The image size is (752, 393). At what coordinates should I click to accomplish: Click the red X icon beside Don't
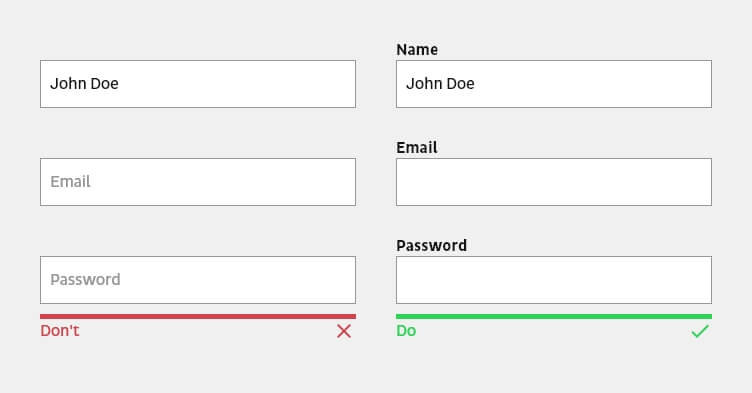[344, 331]
